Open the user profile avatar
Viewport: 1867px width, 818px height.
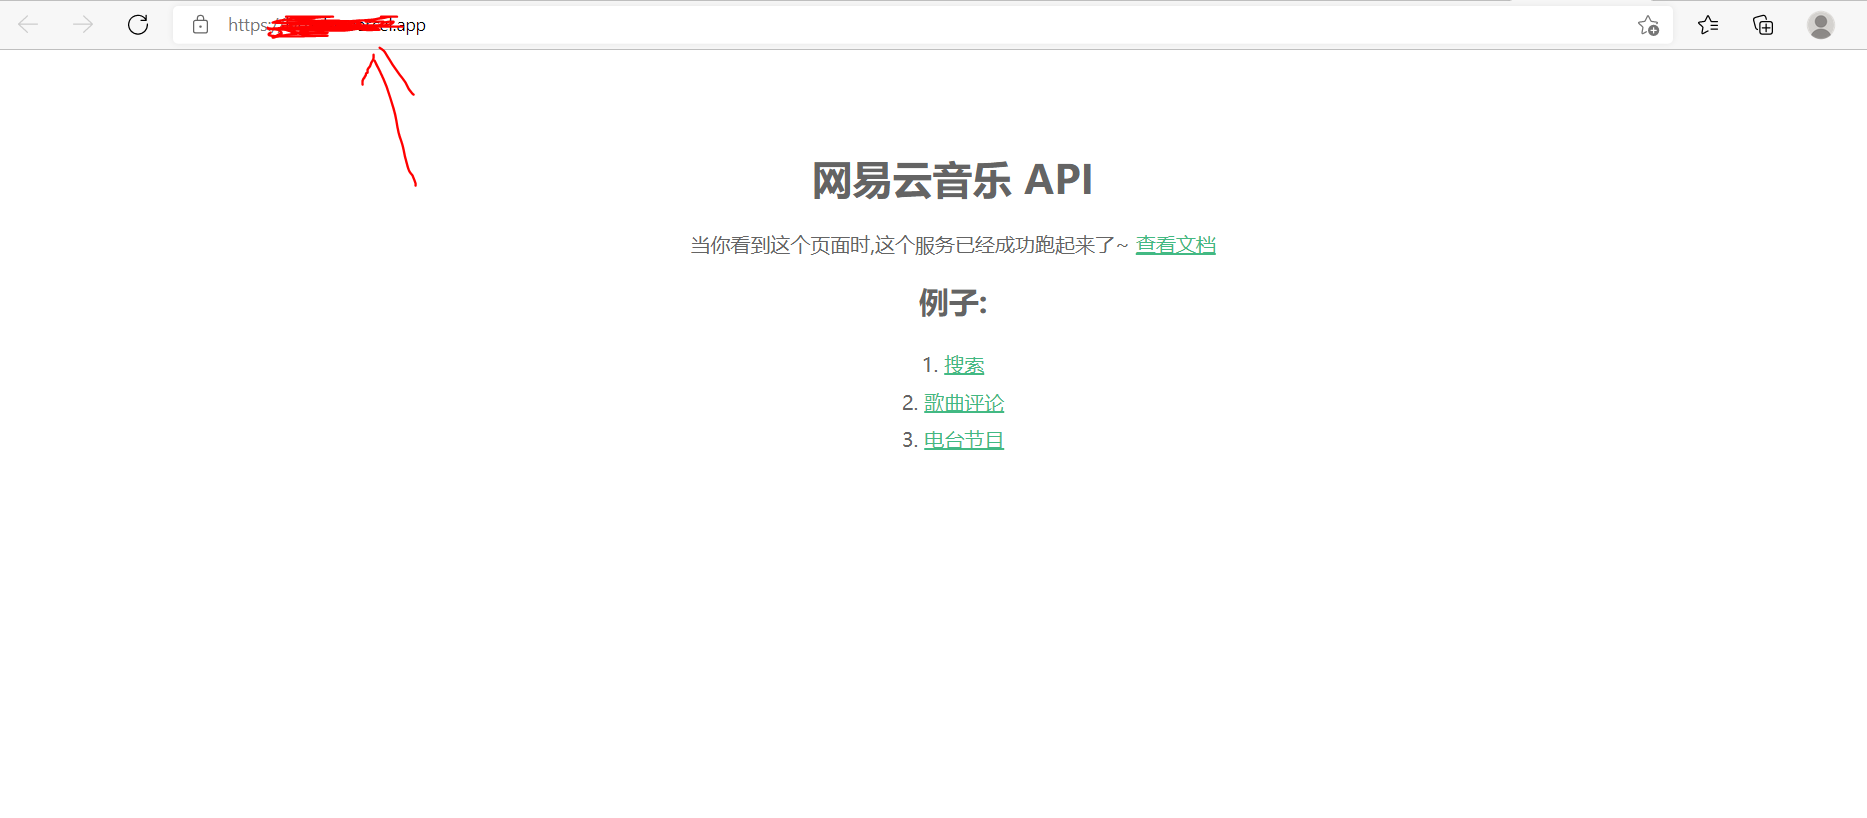[x=1821, y=25]
